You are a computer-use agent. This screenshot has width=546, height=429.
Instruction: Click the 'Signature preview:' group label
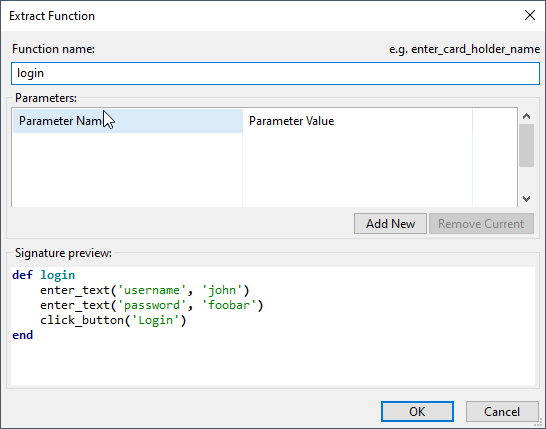(x=63, y=253)
